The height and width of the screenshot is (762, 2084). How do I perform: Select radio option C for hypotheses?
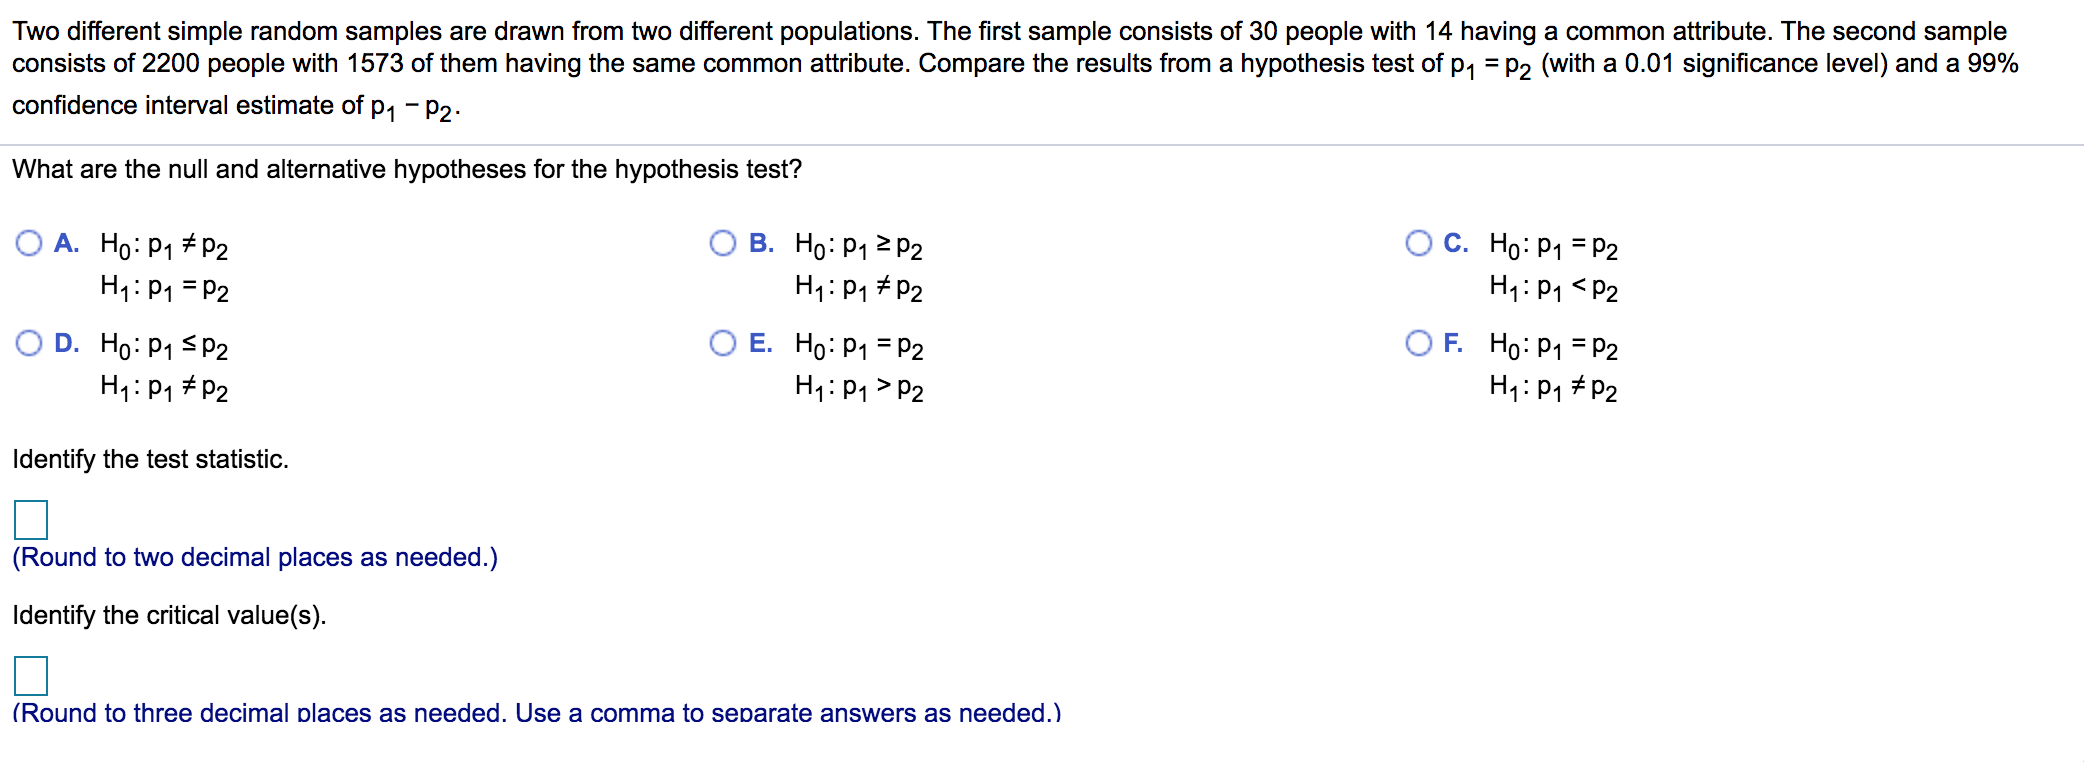(1419, 243)
